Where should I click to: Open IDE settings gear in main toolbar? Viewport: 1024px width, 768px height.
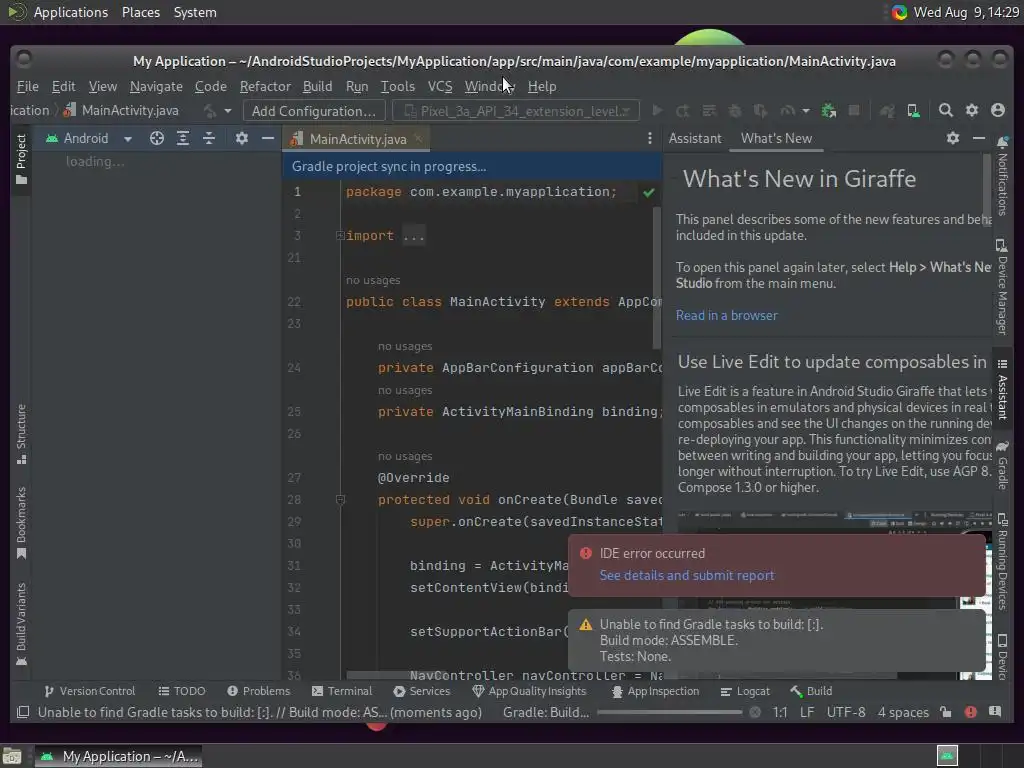(972, 110)
